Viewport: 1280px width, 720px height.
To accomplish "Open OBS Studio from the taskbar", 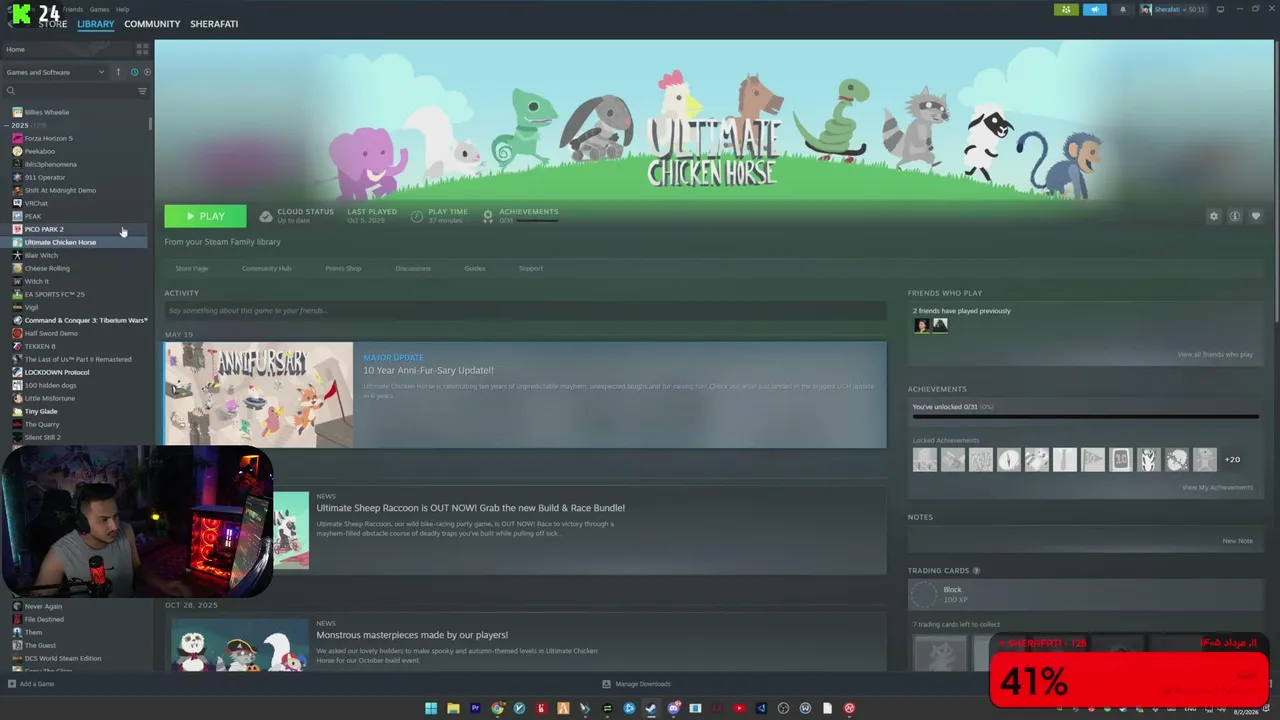I will [783, 708].
